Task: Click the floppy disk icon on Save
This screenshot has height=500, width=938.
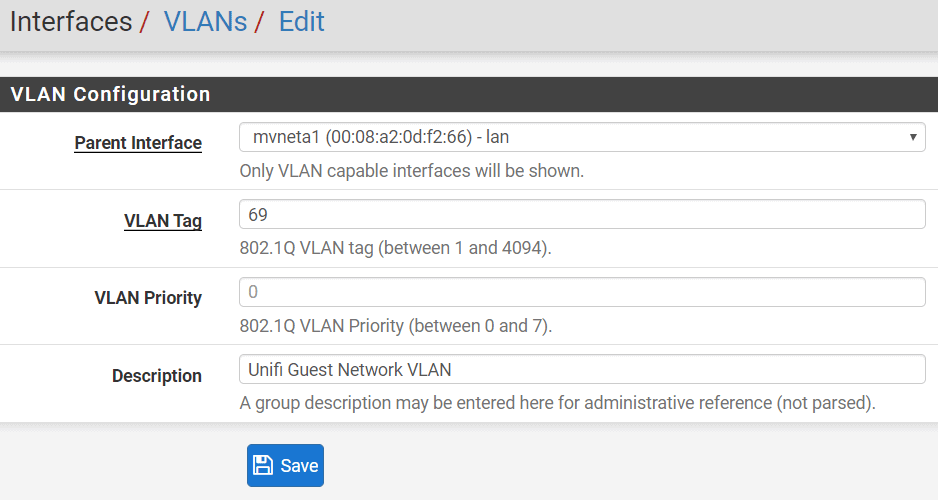Action: pyautogui.click(x=263, y=465)
